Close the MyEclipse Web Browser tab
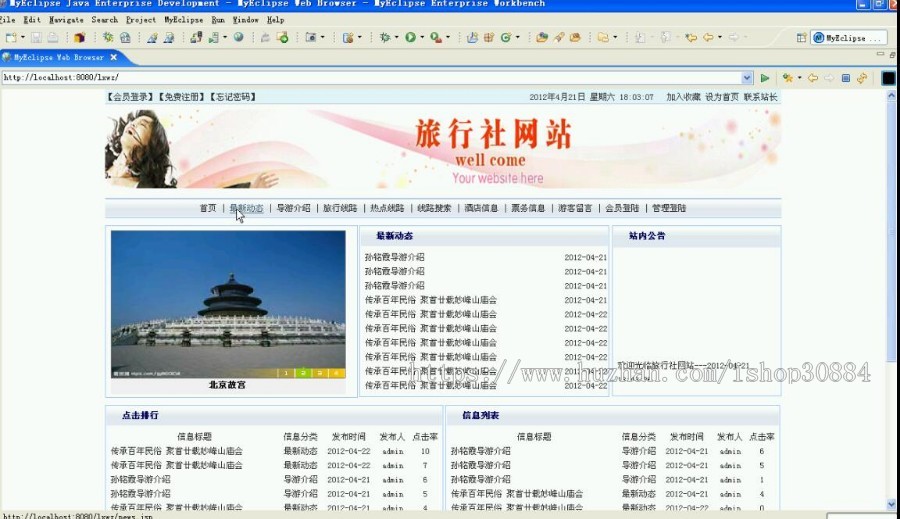 114,57
